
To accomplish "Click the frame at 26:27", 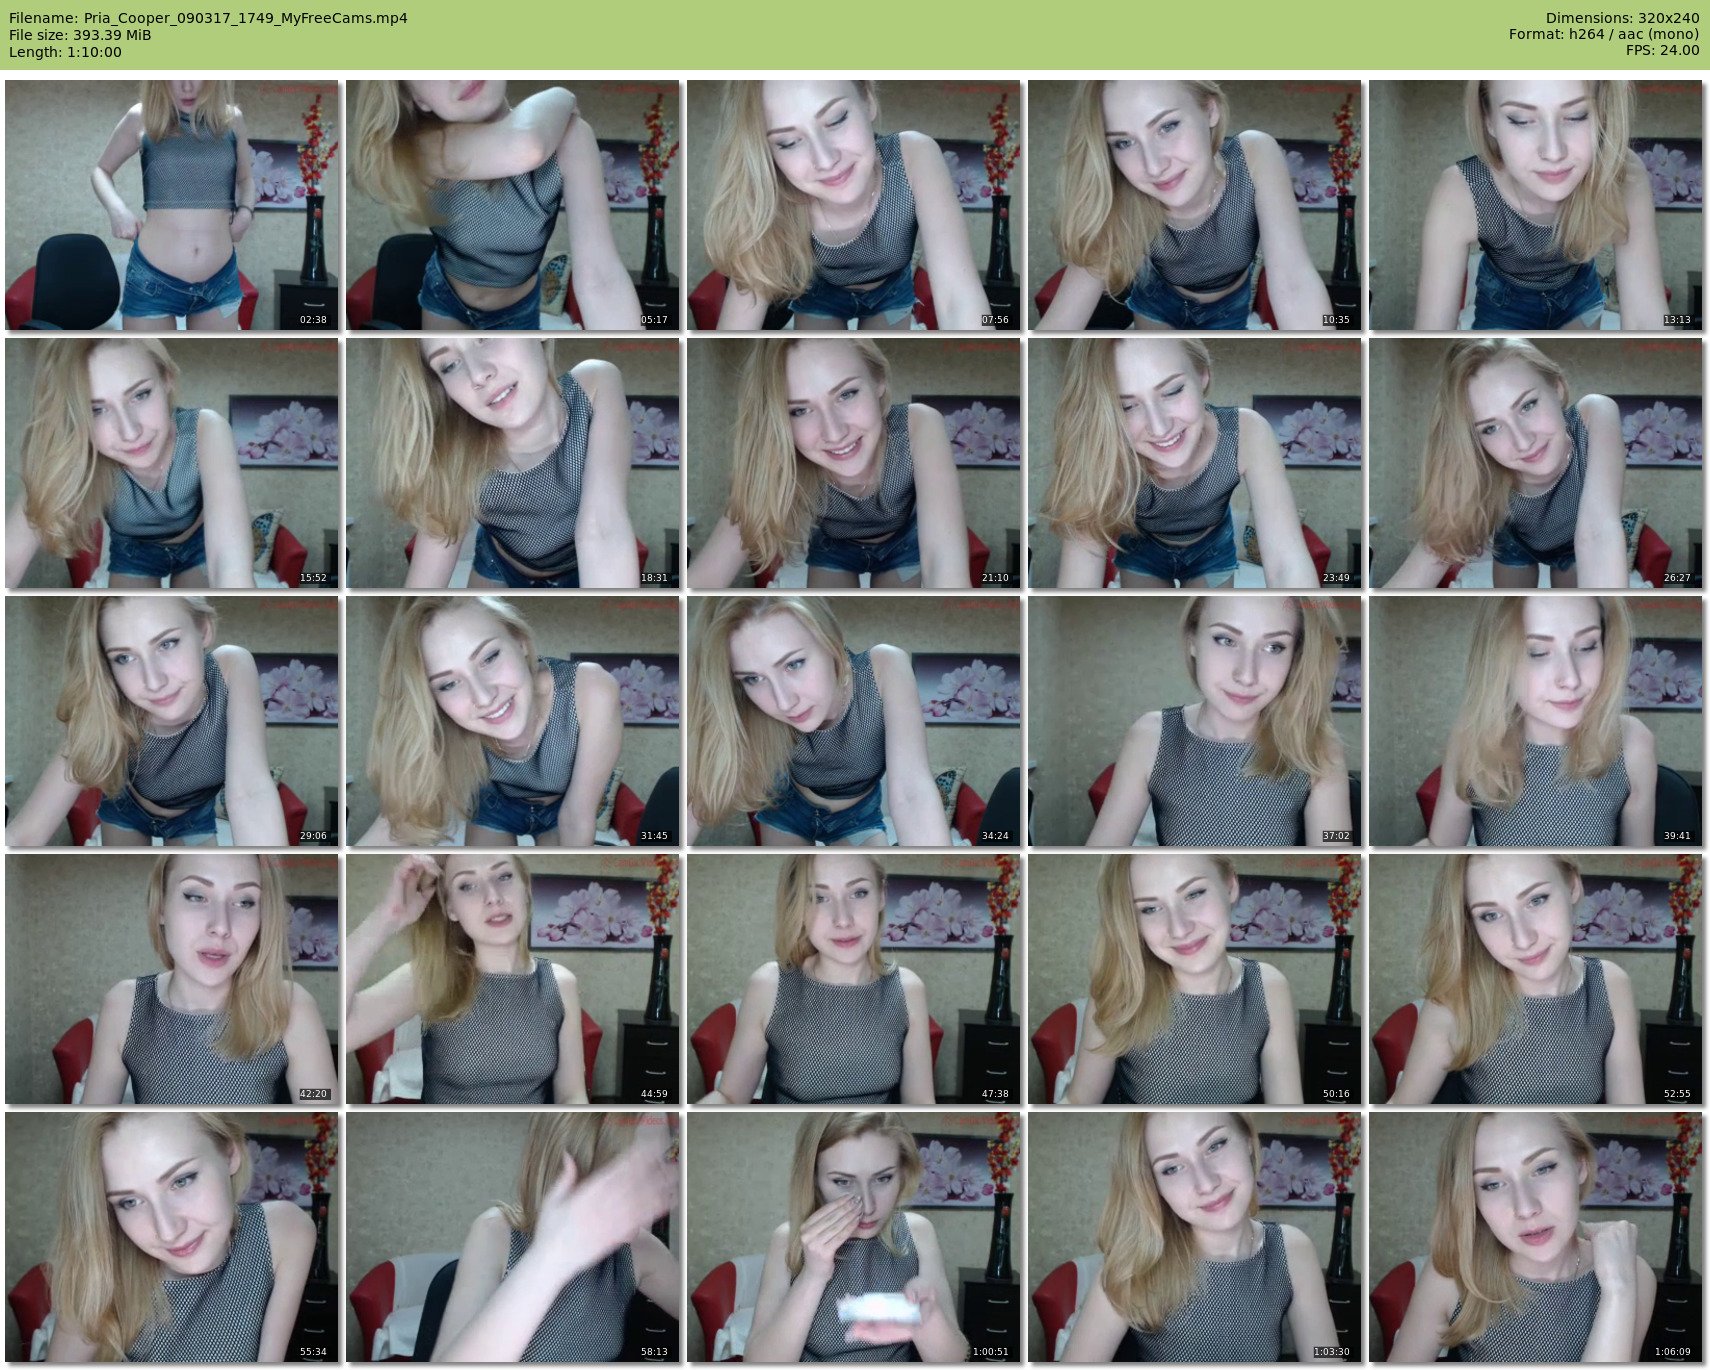I will 1536,463.
